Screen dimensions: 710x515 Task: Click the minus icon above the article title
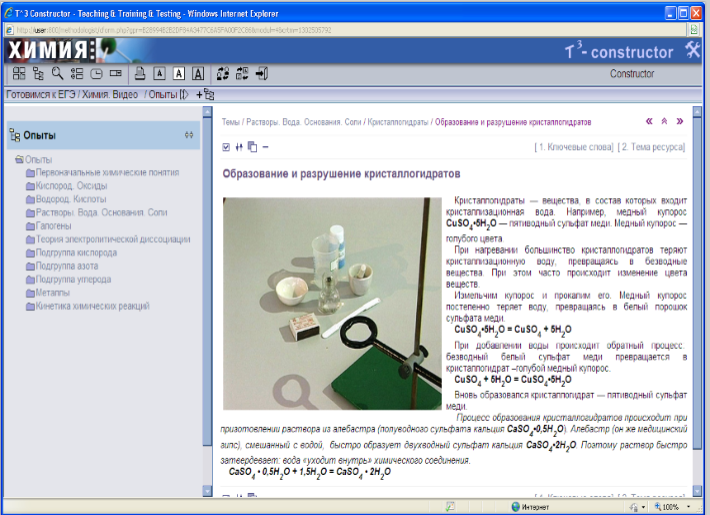click(265, 147)
